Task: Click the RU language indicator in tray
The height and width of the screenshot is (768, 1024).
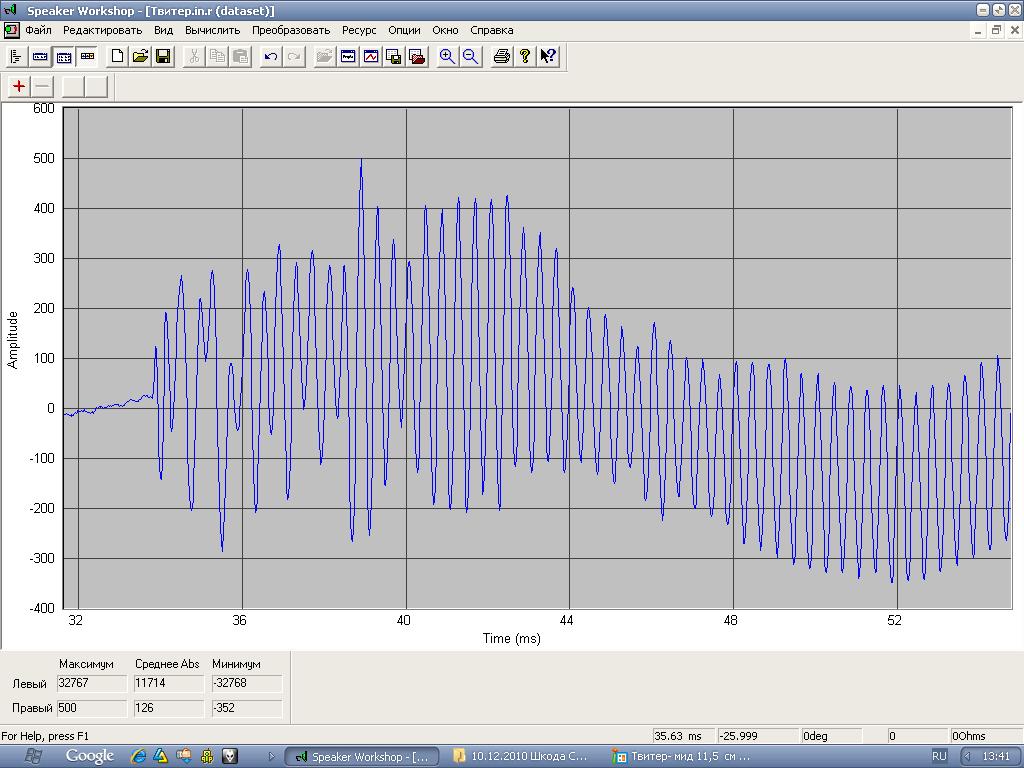Action: [939, 756]
